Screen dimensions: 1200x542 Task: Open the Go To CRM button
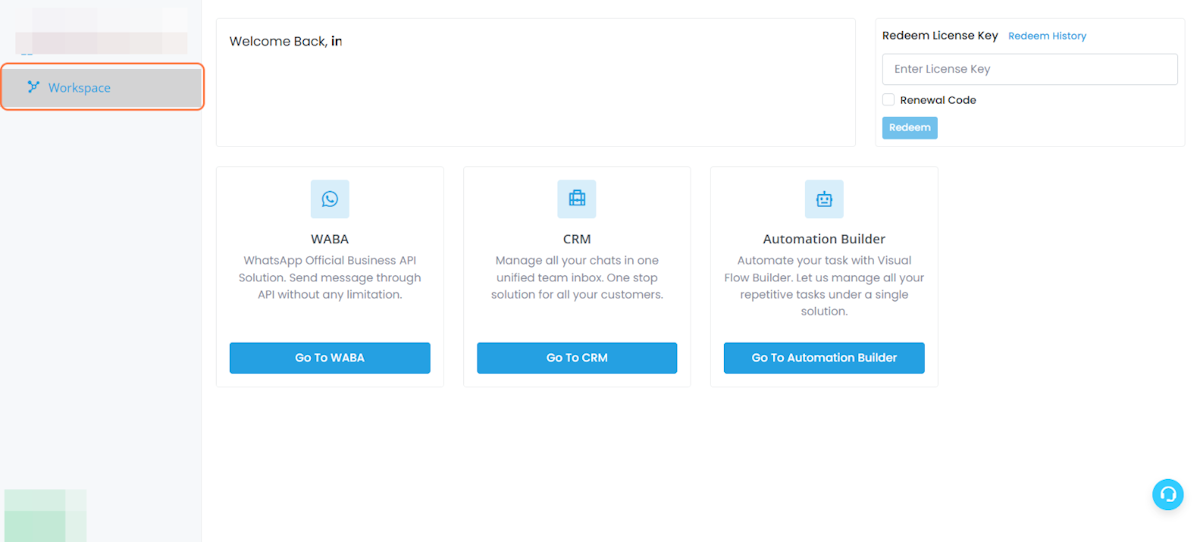pos(577,358)
